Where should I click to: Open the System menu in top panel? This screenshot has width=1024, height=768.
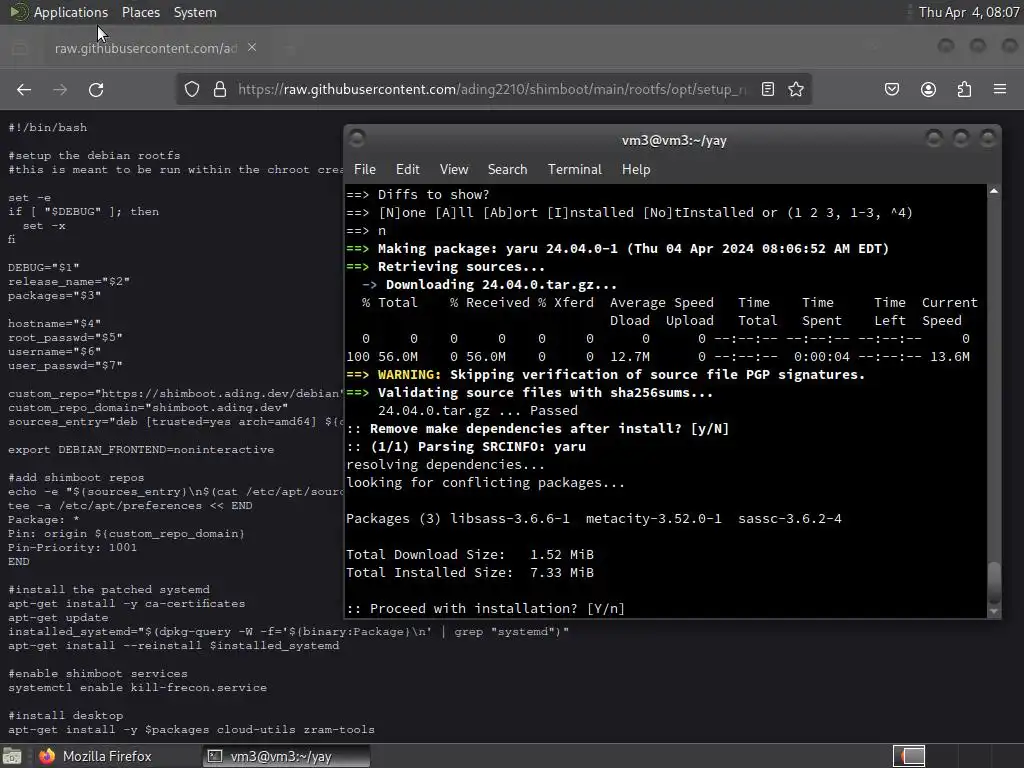195,12
